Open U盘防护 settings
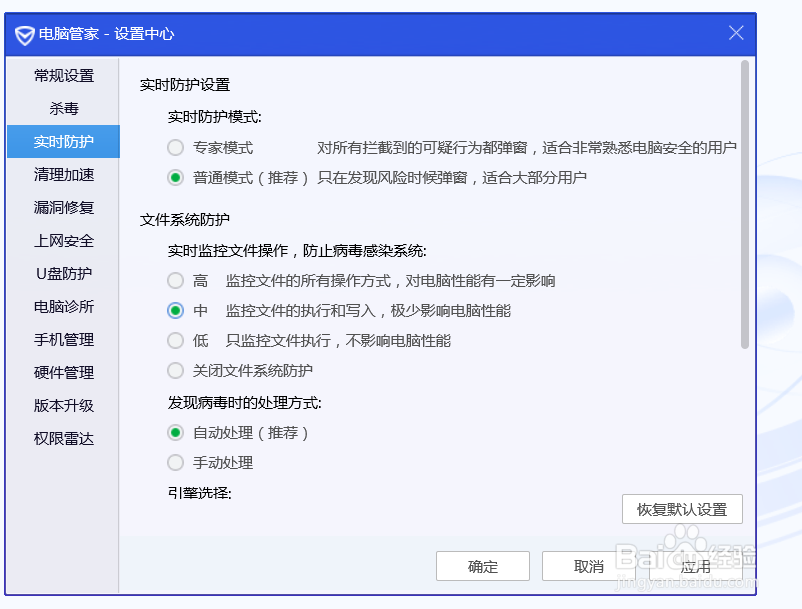Screen dimensions: 802x609 click(x=64, y=274)
